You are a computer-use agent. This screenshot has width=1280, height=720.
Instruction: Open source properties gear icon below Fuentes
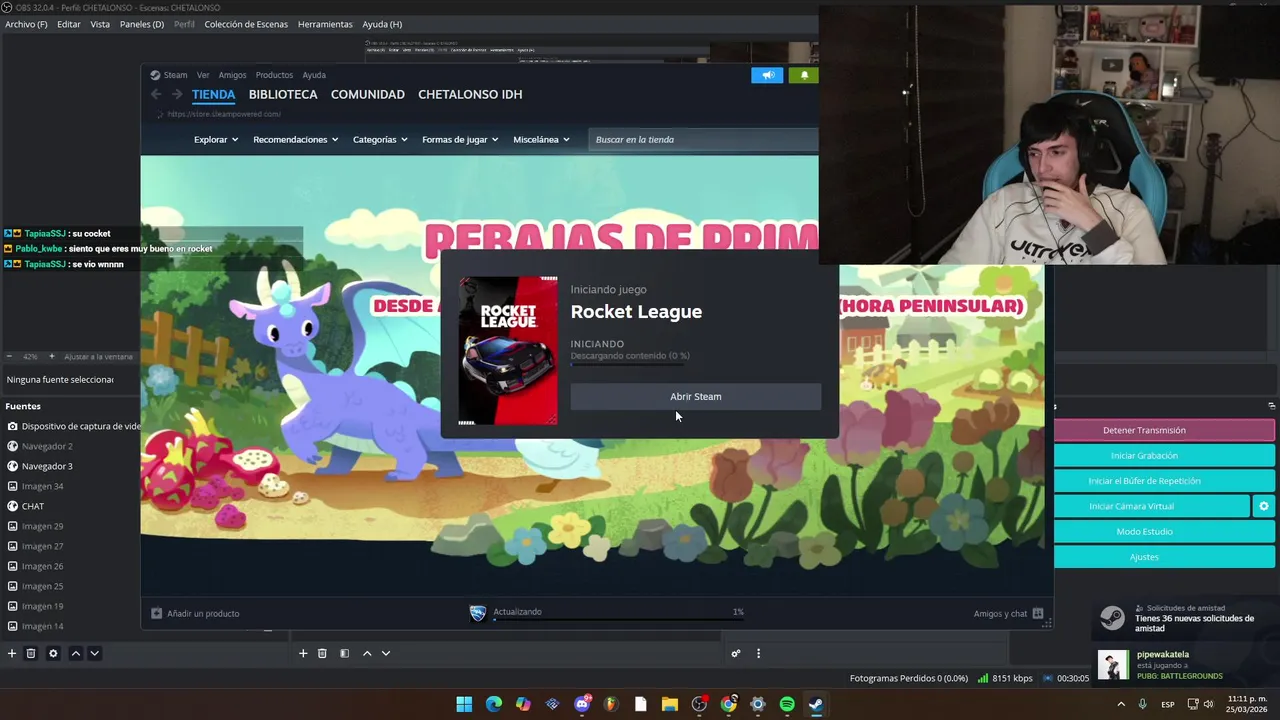[53, 653]
